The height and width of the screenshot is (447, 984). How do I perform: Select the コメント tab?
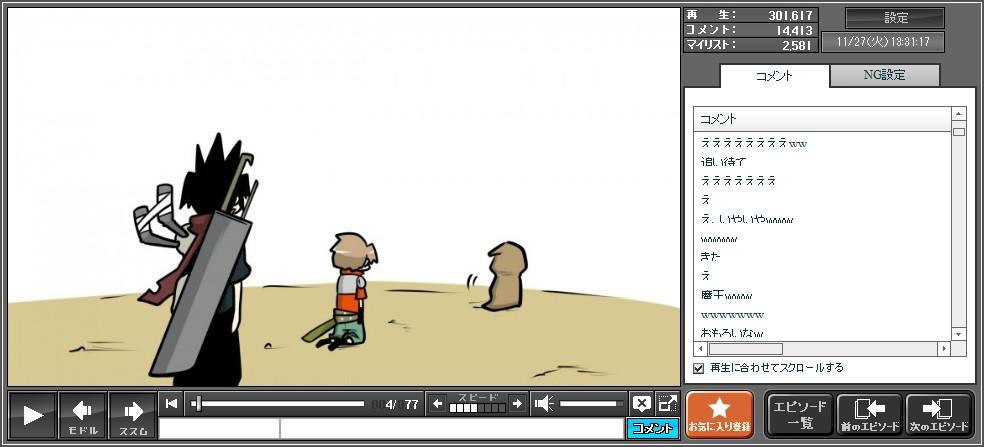pyautogui.click(x=774, y=76)
